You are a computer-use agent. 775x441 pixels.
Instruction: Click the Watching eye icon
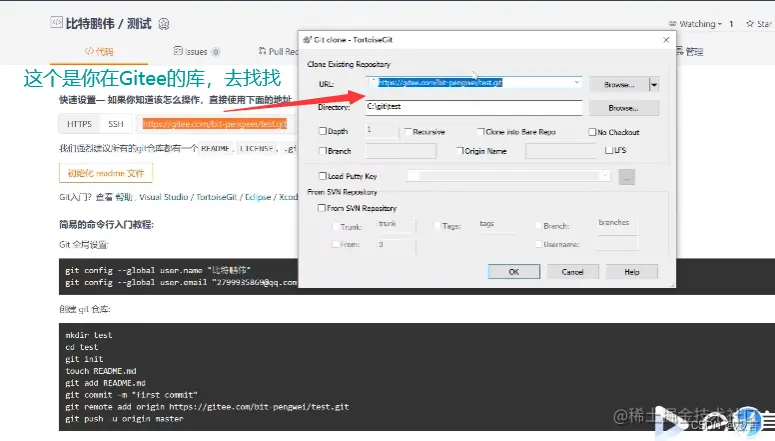coord(672,24)
